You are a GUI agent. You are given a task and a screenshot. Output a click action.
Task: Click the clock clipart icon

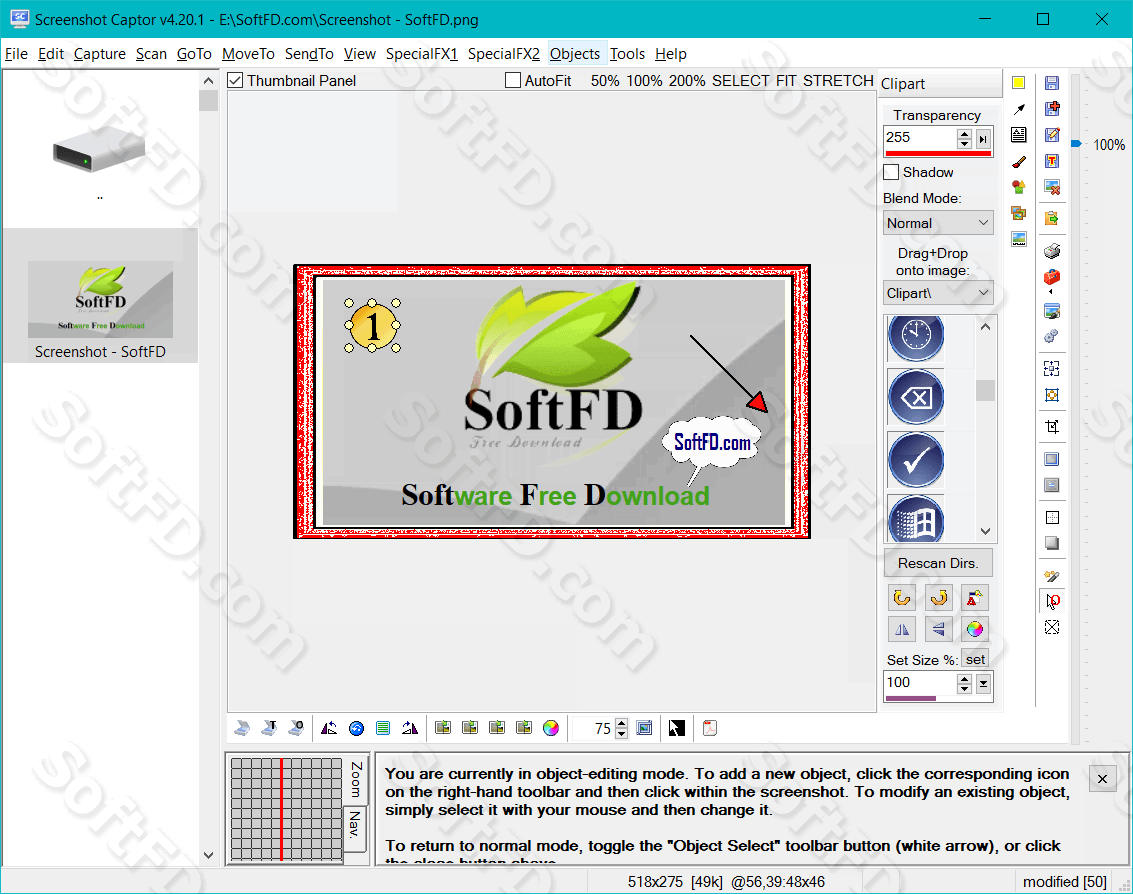916,337
